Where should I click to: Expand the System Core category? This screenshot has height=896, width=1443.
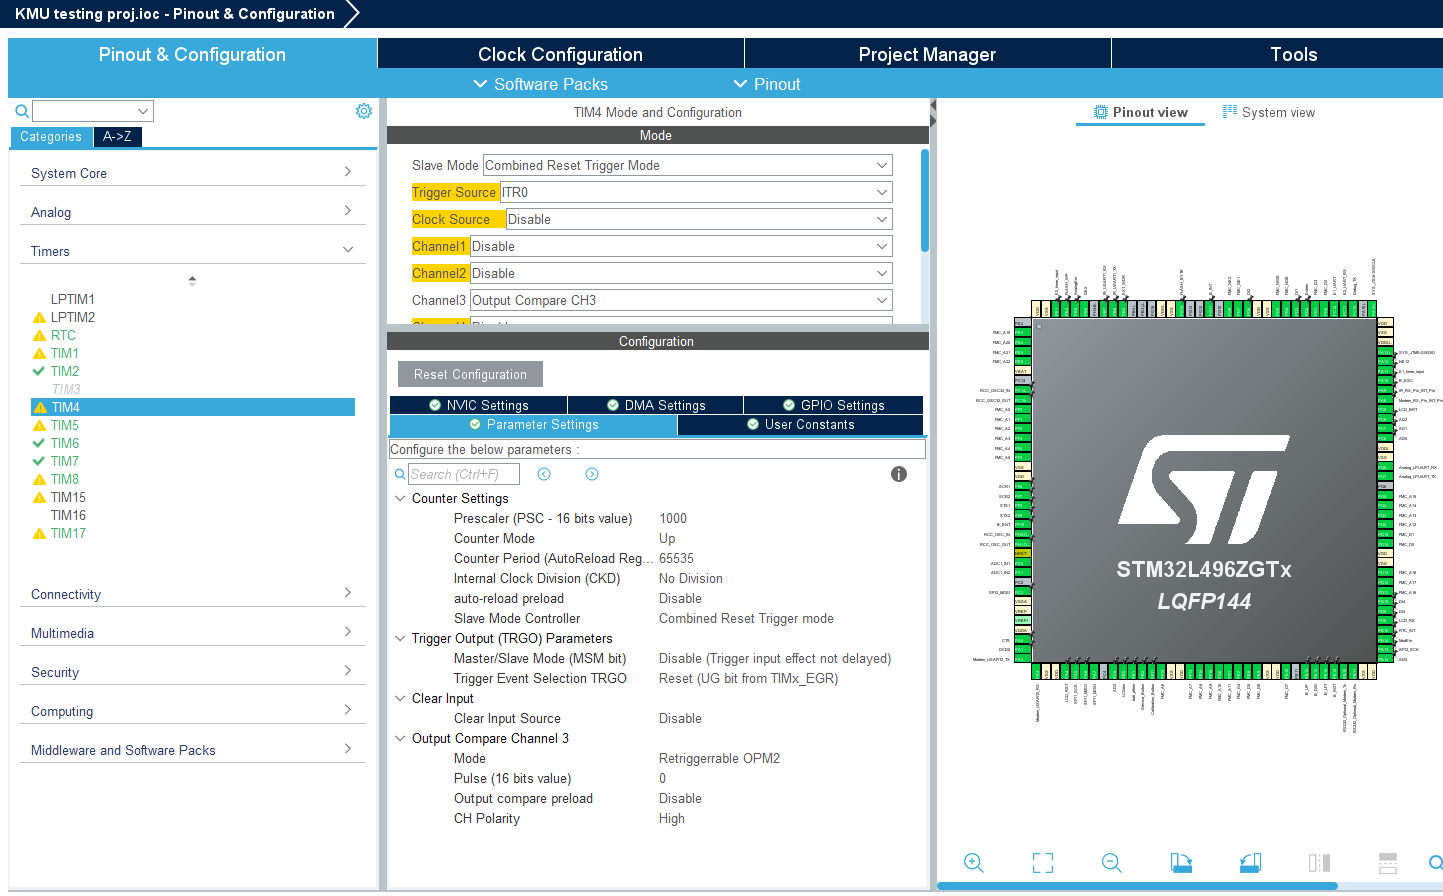point(192,173)
